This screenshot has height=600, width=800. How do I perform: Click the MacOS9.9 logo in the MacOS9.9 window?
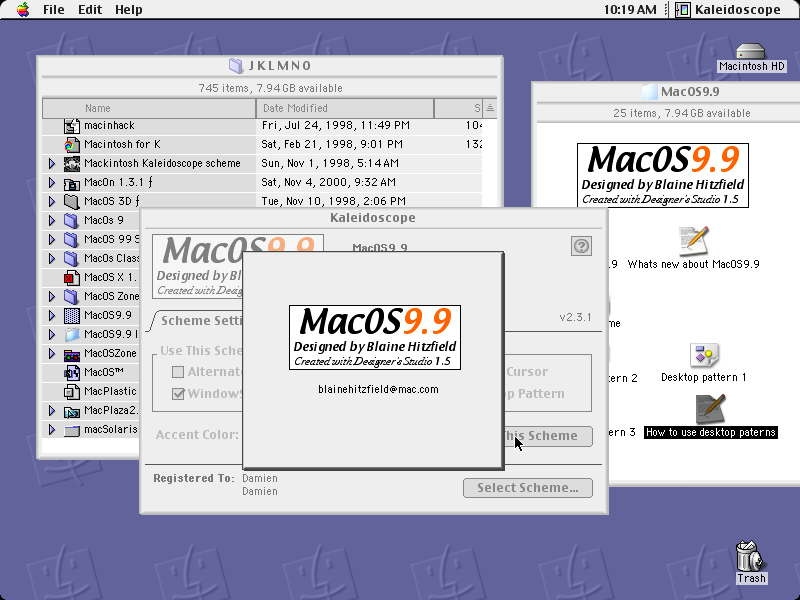click(663, 175)
